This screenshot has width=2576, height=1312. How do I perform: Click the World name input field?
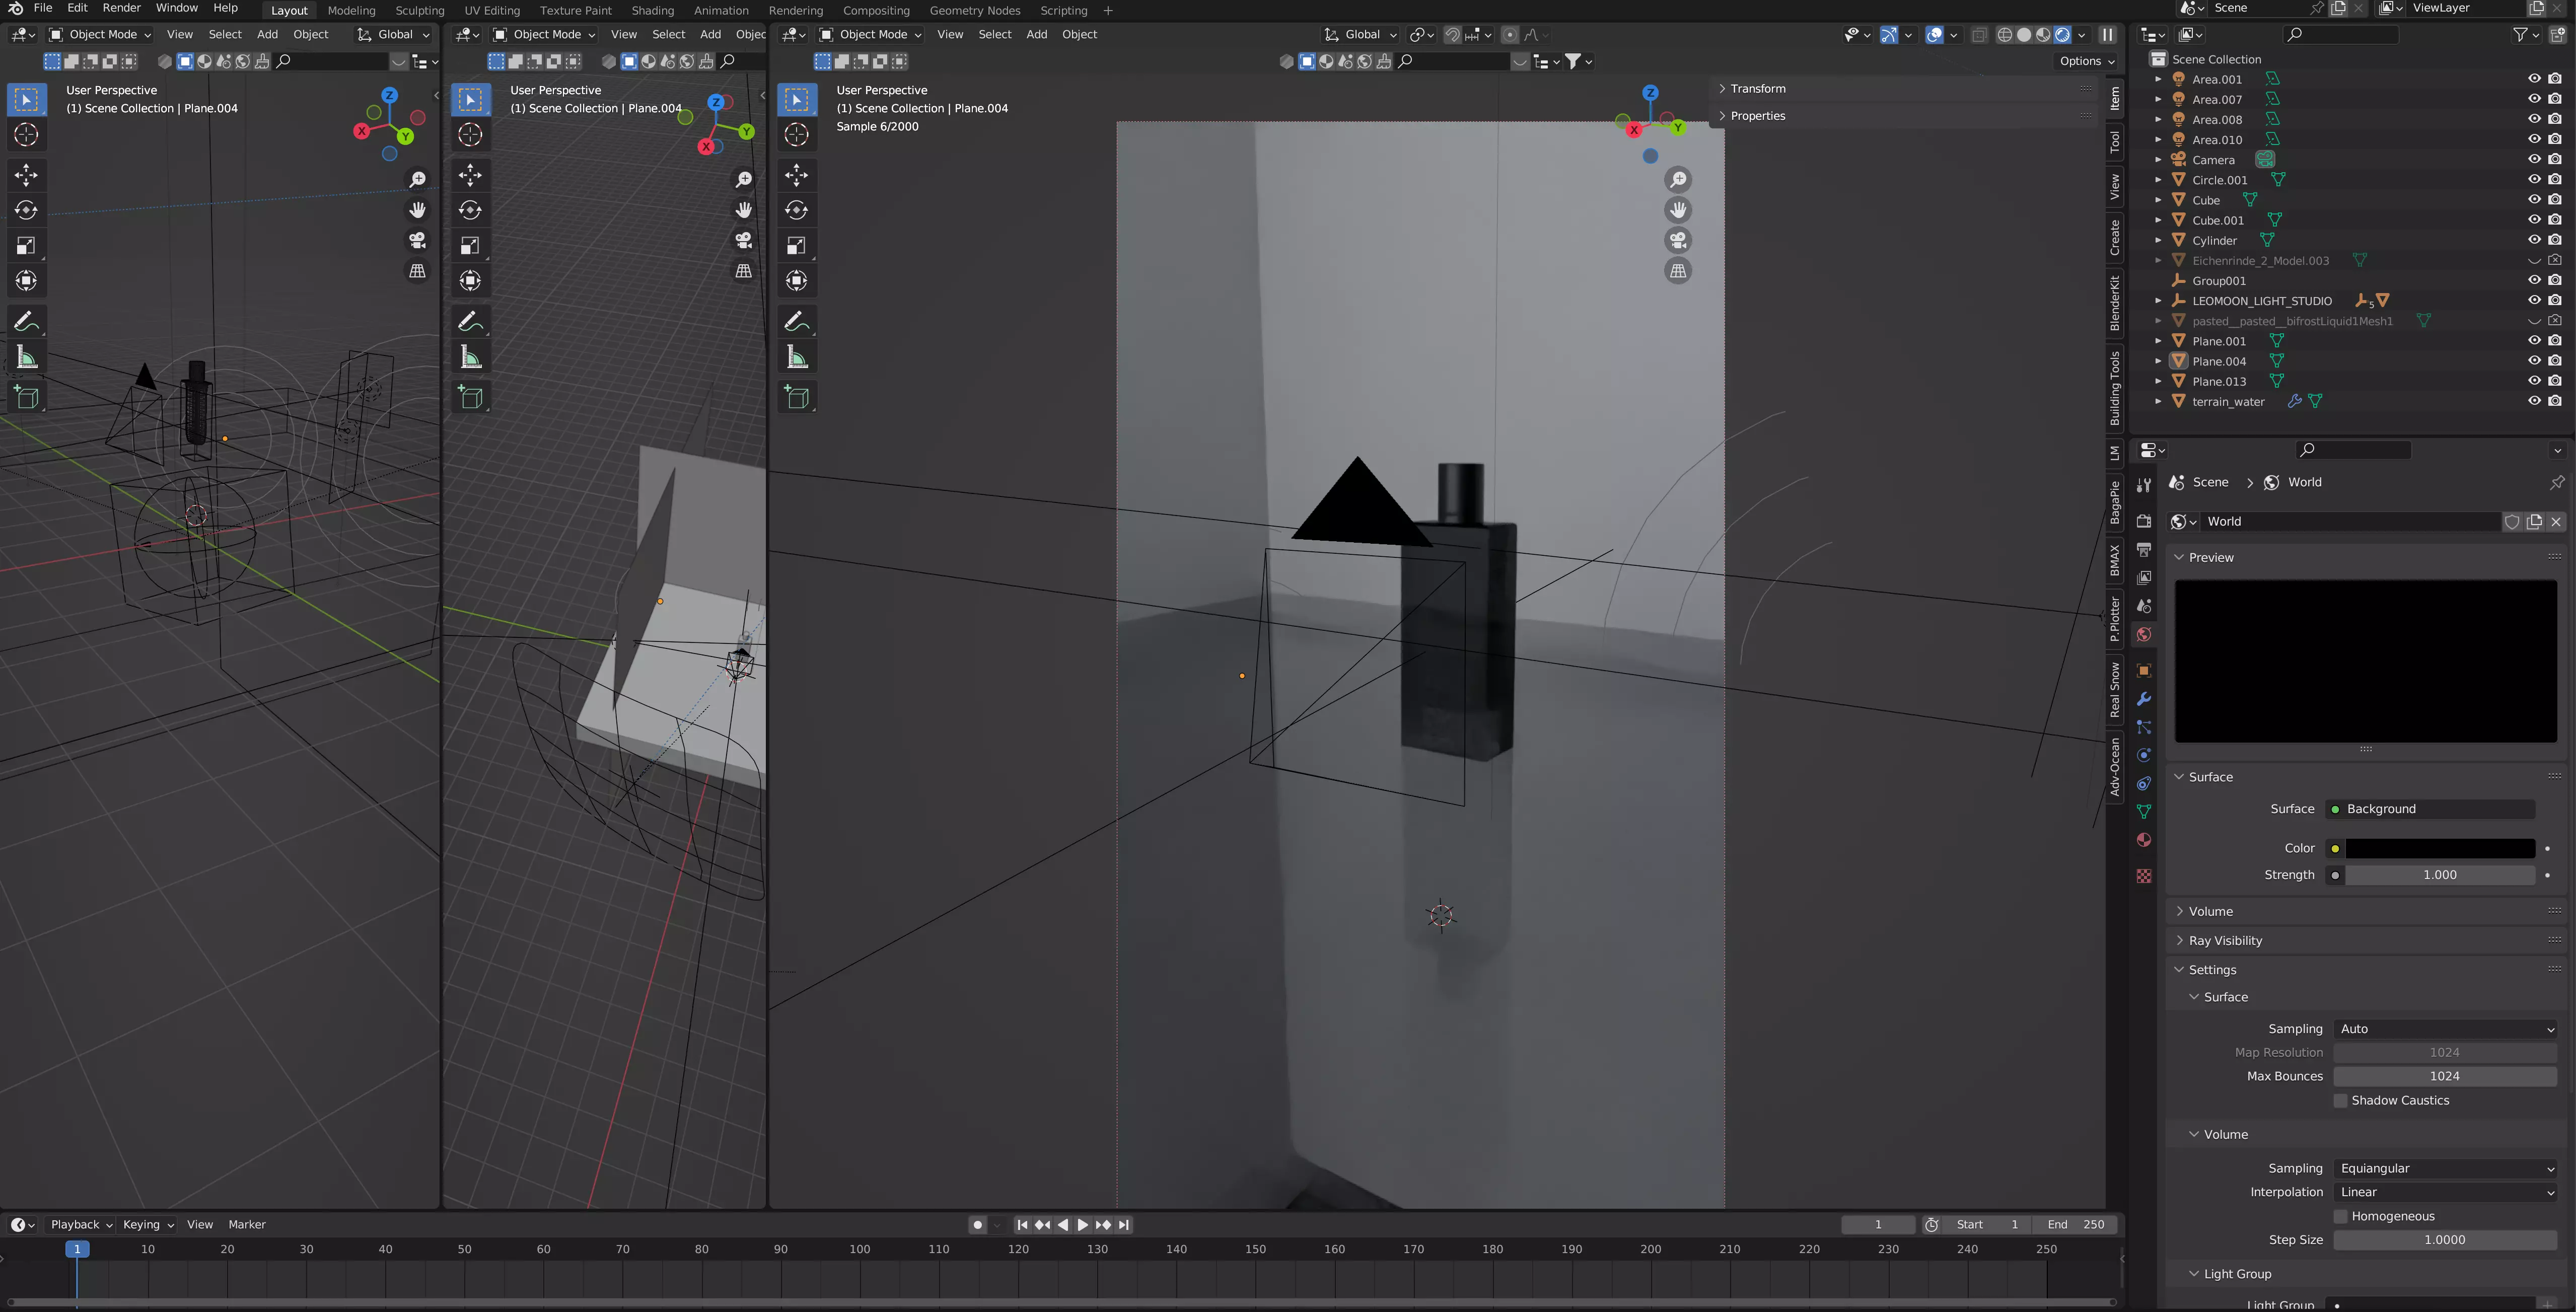[2350, 522]
